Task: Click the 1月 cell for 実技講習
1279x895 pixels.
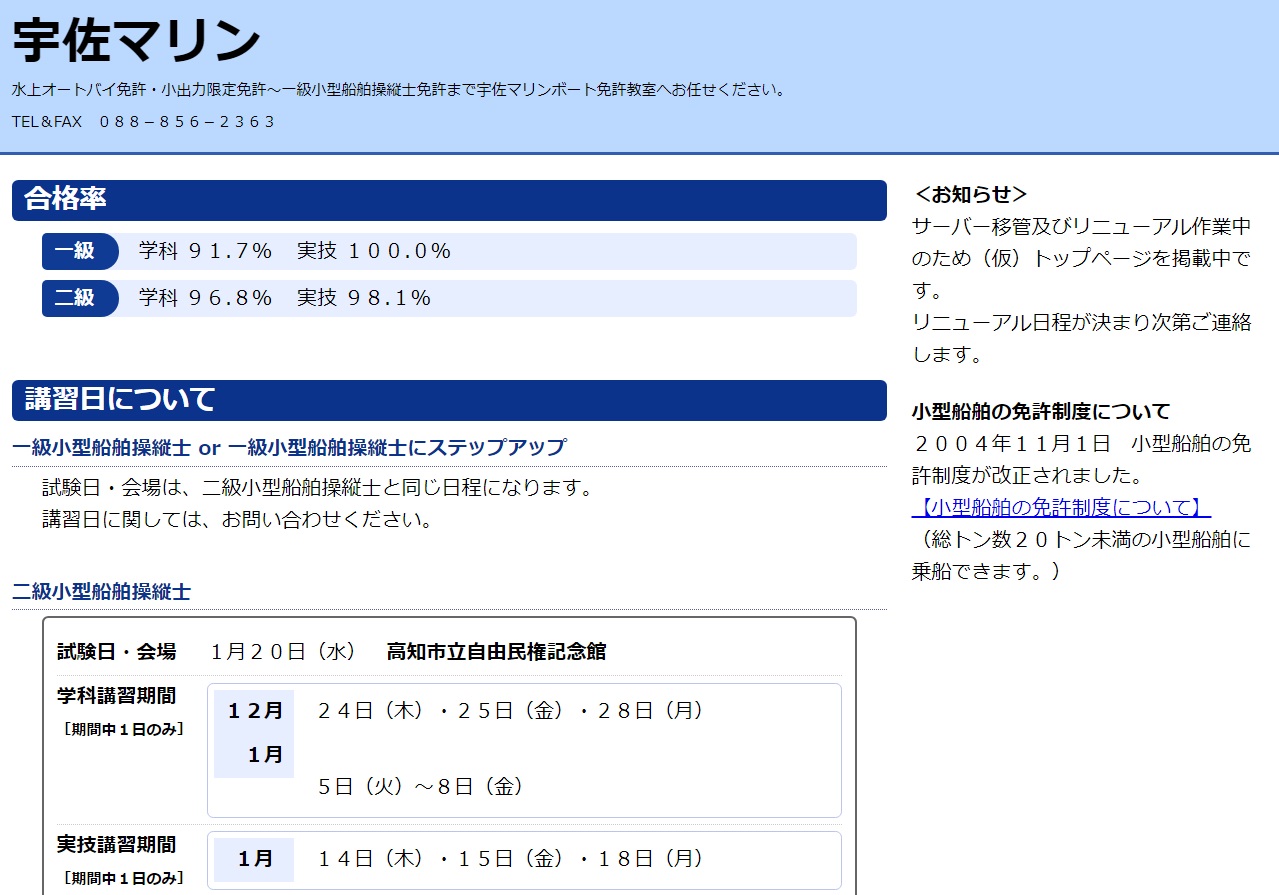Action: tap(254, 859)
